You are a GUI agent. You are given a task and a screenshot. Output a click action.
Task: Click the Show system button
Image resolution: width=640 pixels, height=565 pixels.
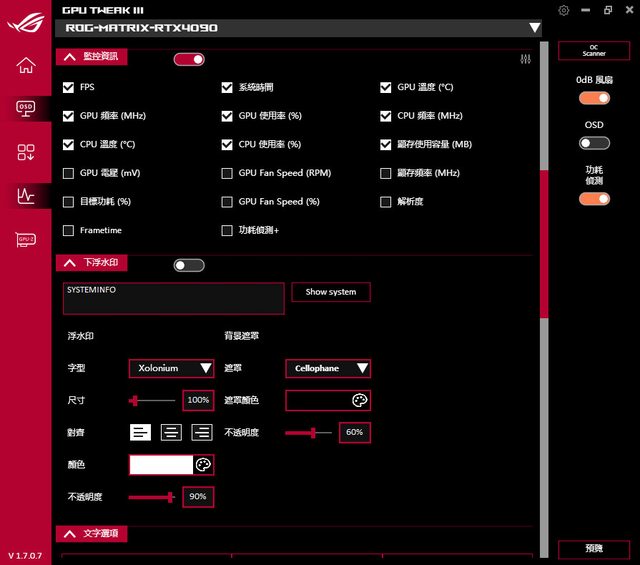pos(330,292)
